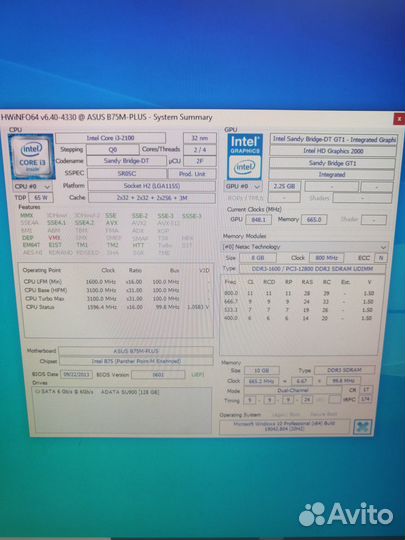The image size is (405, 540).
Task: Click the blue icon beside Operating System field
Action: [x=363, y=427]
